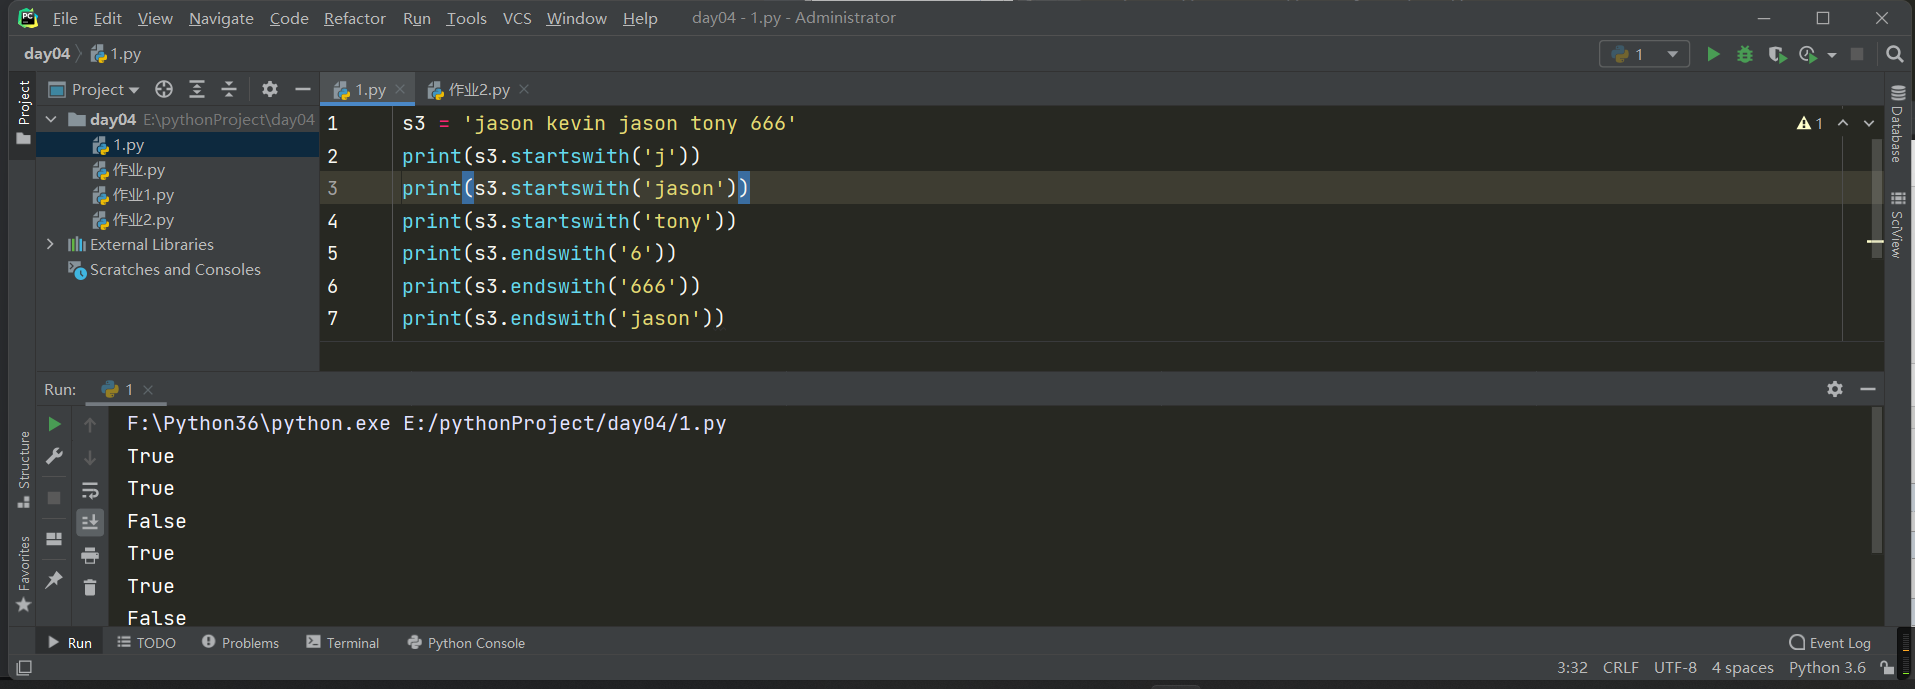Open Project panel settings gear
Viewport: 1915px width, 689px height.
tap(270, 90)
